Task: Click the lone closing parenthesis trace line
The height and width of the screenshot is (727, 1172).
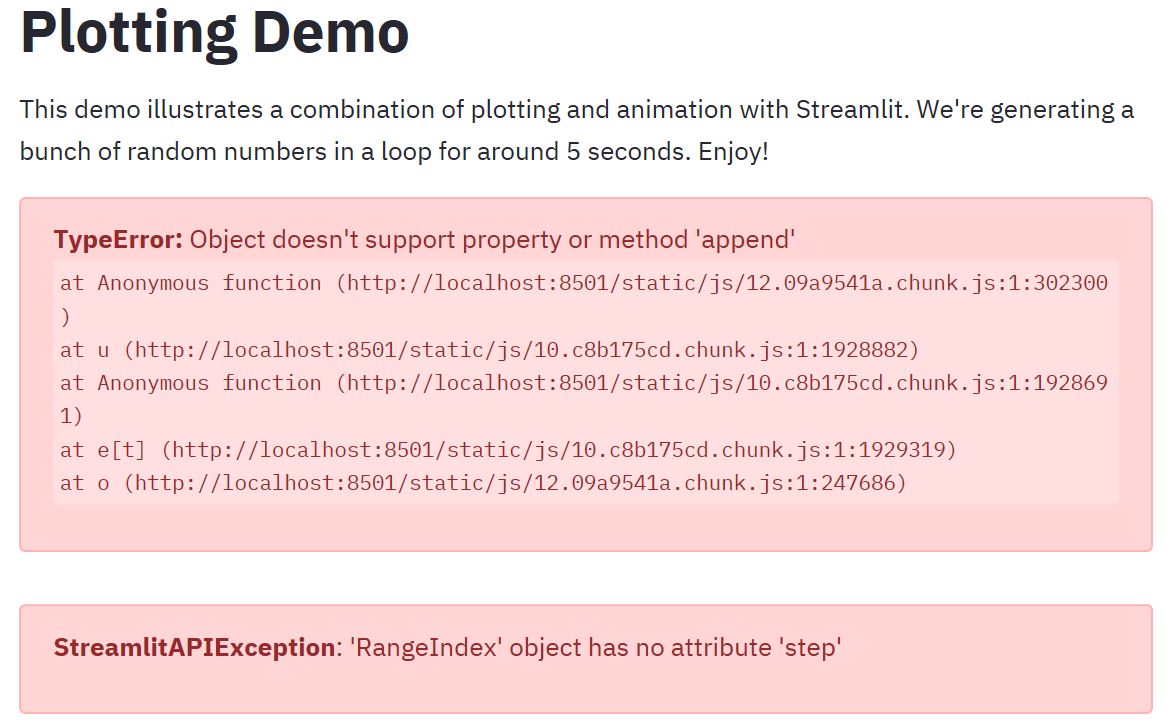Action: click(x=66, y=317)
